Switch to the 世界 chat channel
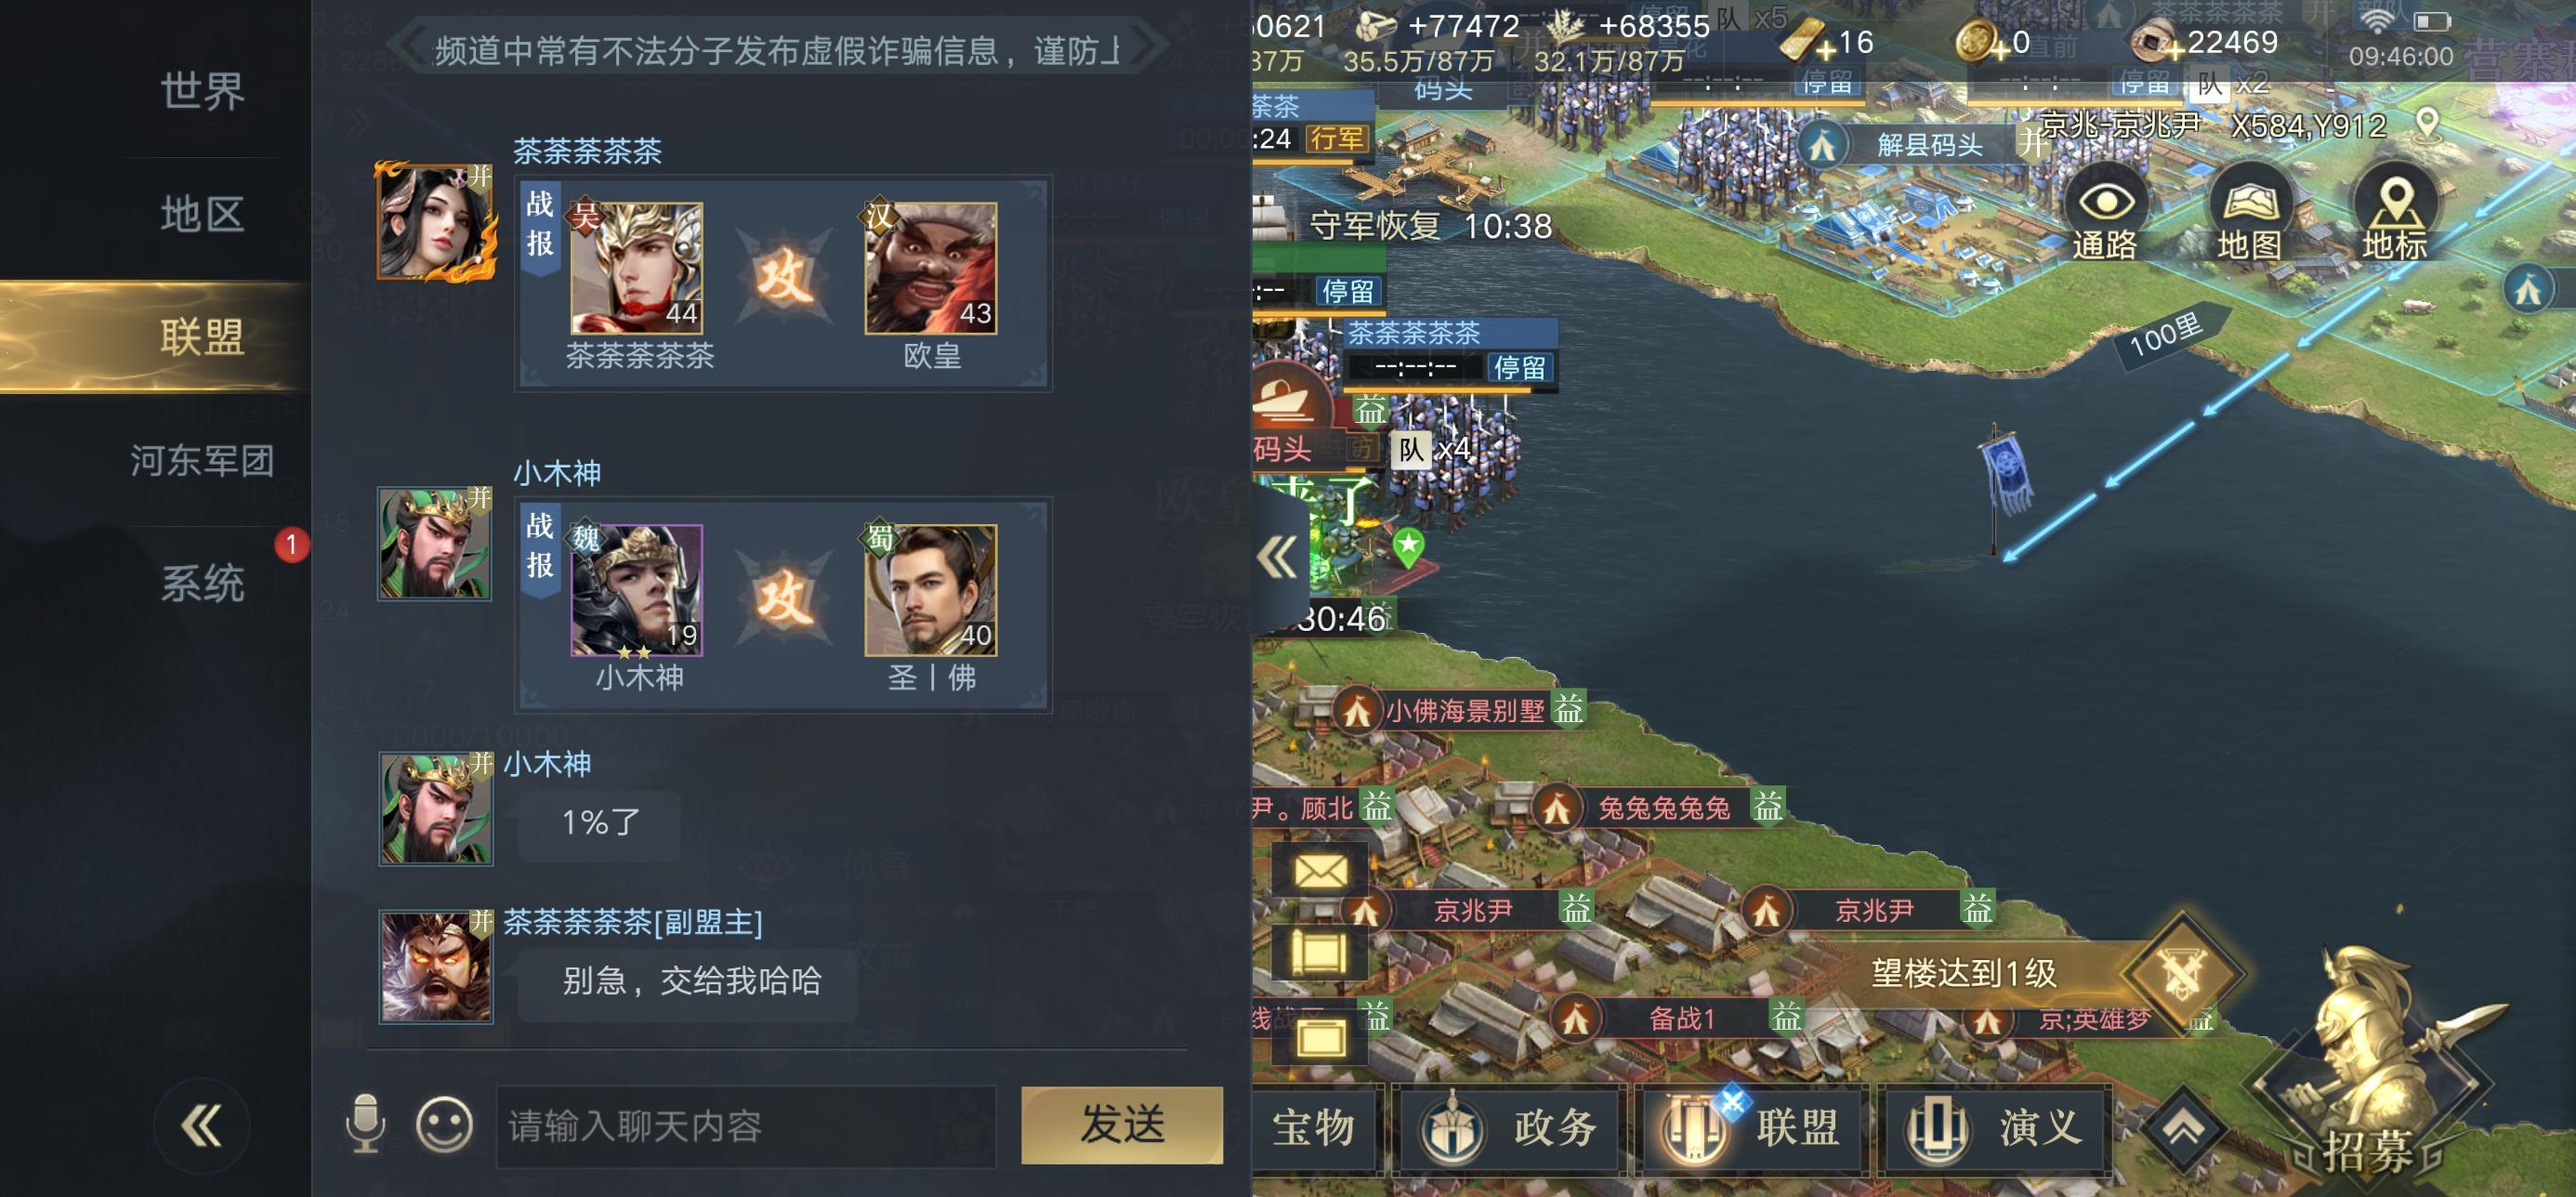Image resolution: width=2576 pixels, height=1197 pixels. pyautogui.click(x=203, y=92)
